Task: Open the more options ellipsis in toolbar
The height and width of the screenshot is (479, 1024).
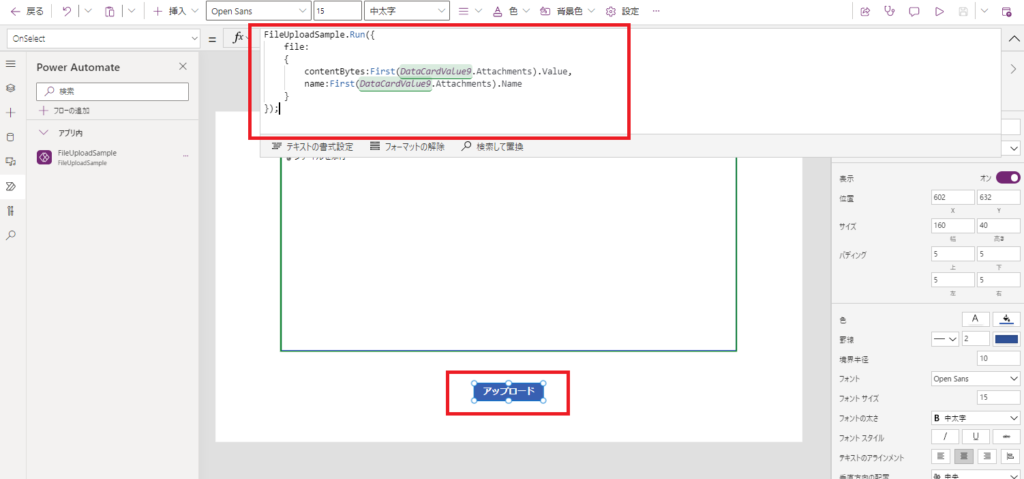Action: coord(656,11)
